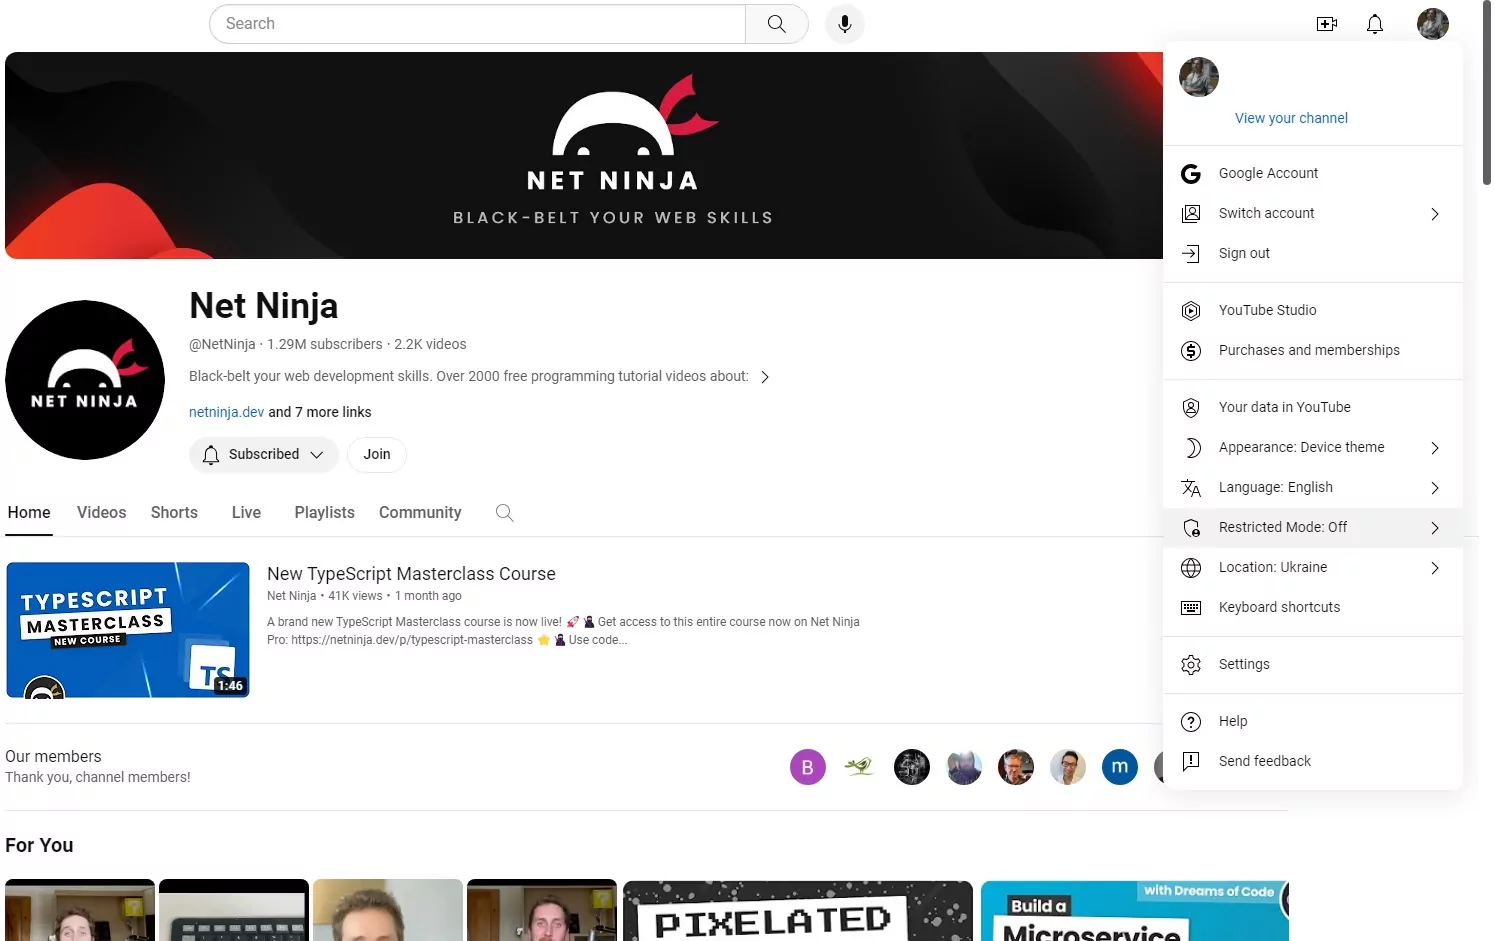
Task: Click the Restricted Mode shield icon
Action: click(1191, 528)
